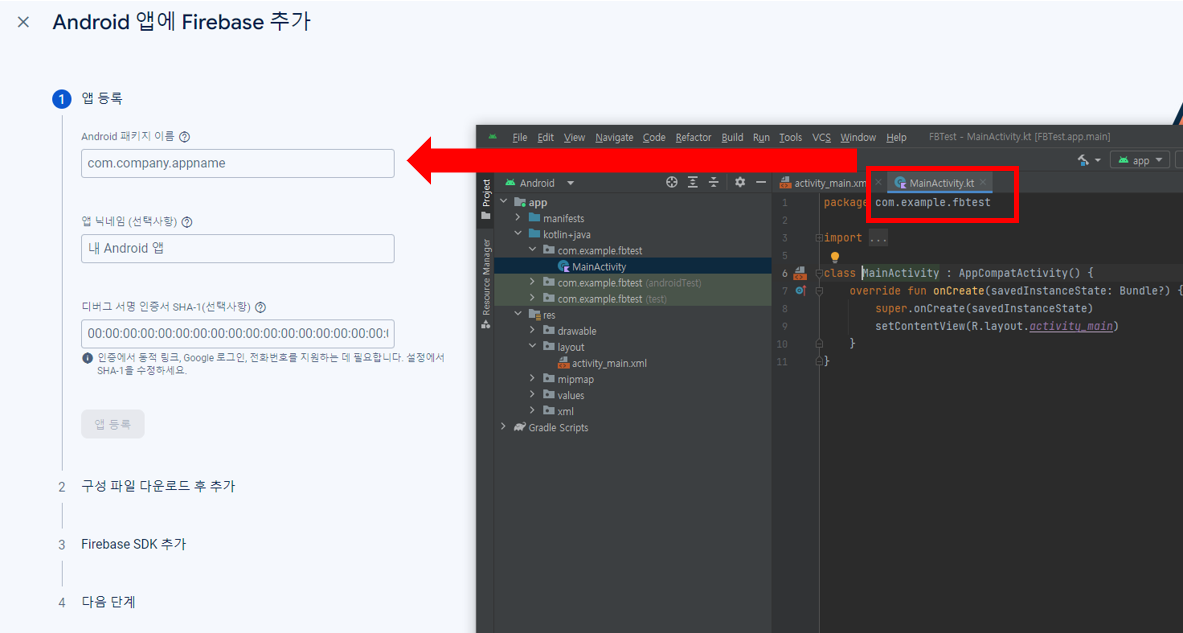The height and width of the screenshot is (633, 1183).
Task: Toggle the Project tool window side tab
Action: 486,199
